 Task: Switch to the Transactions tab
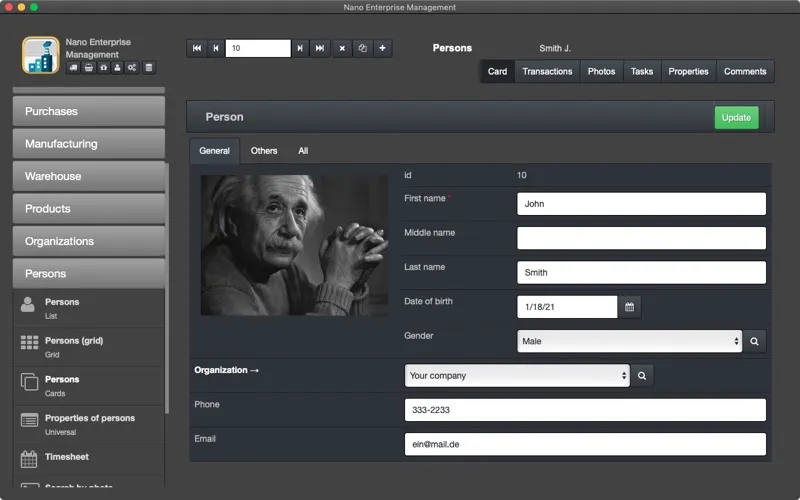(547, 71)
